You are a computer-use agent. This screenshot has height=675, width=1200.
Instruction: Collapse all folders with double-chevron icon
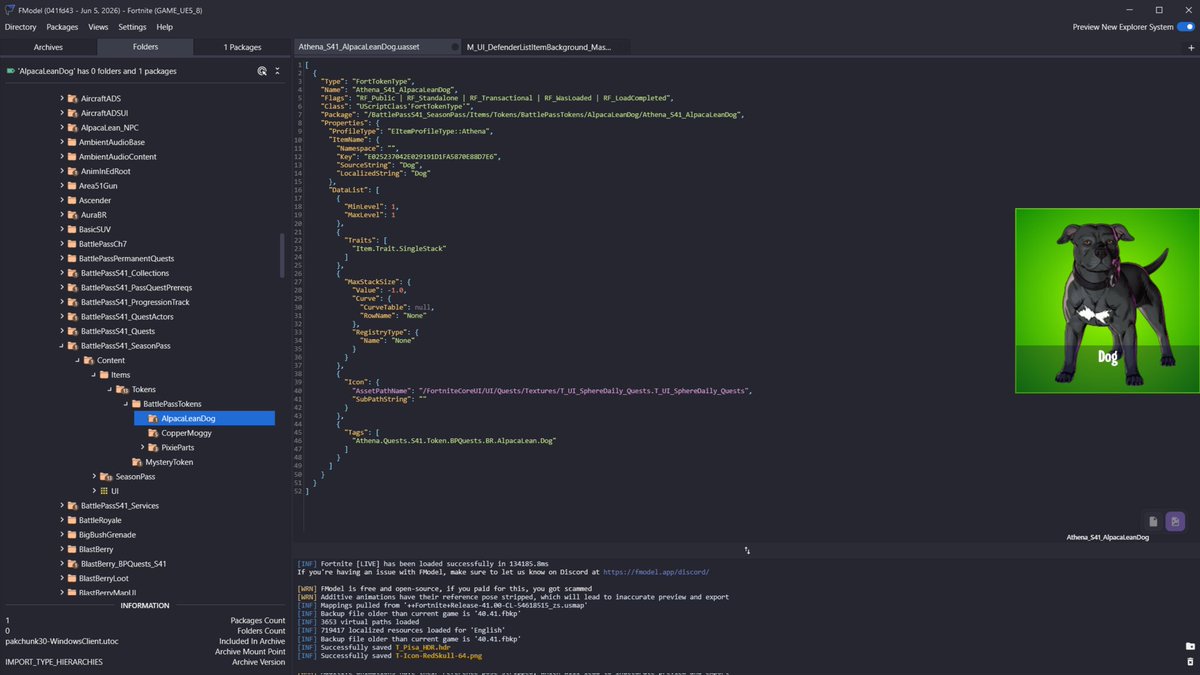click(x=279, y=71)
